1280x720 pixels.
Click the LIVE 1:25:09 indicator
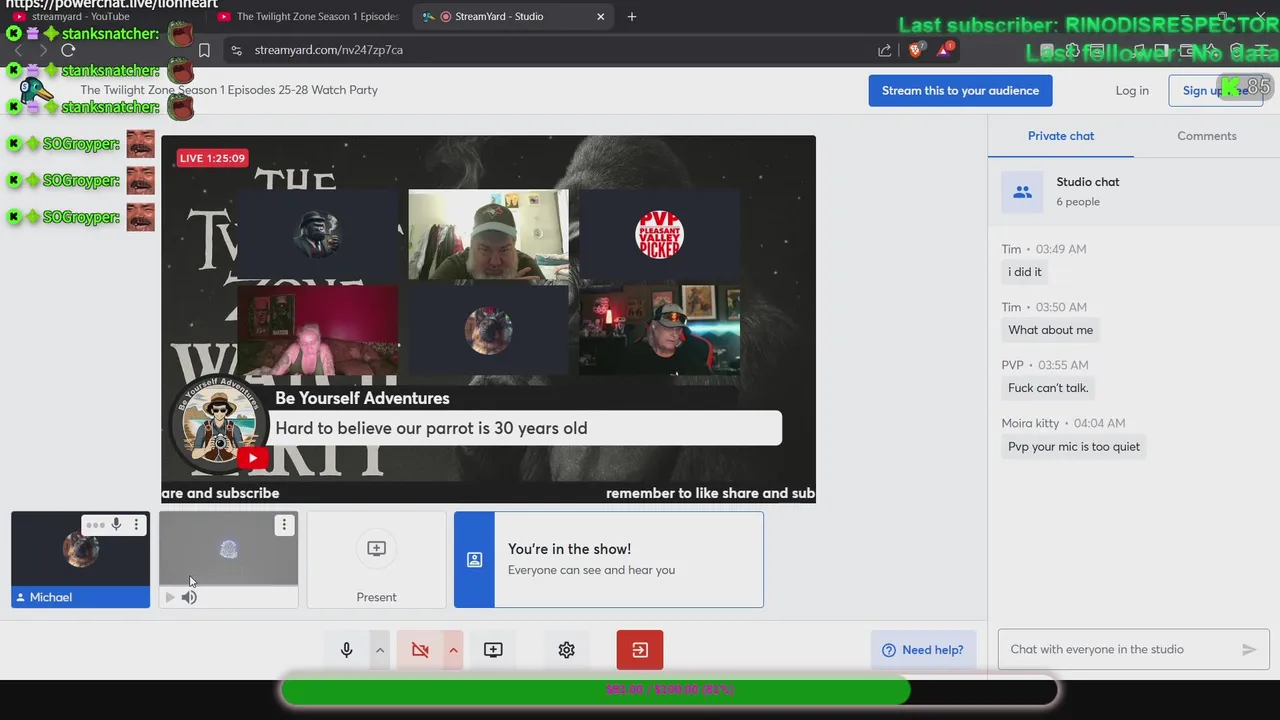(x=212, y=158)
